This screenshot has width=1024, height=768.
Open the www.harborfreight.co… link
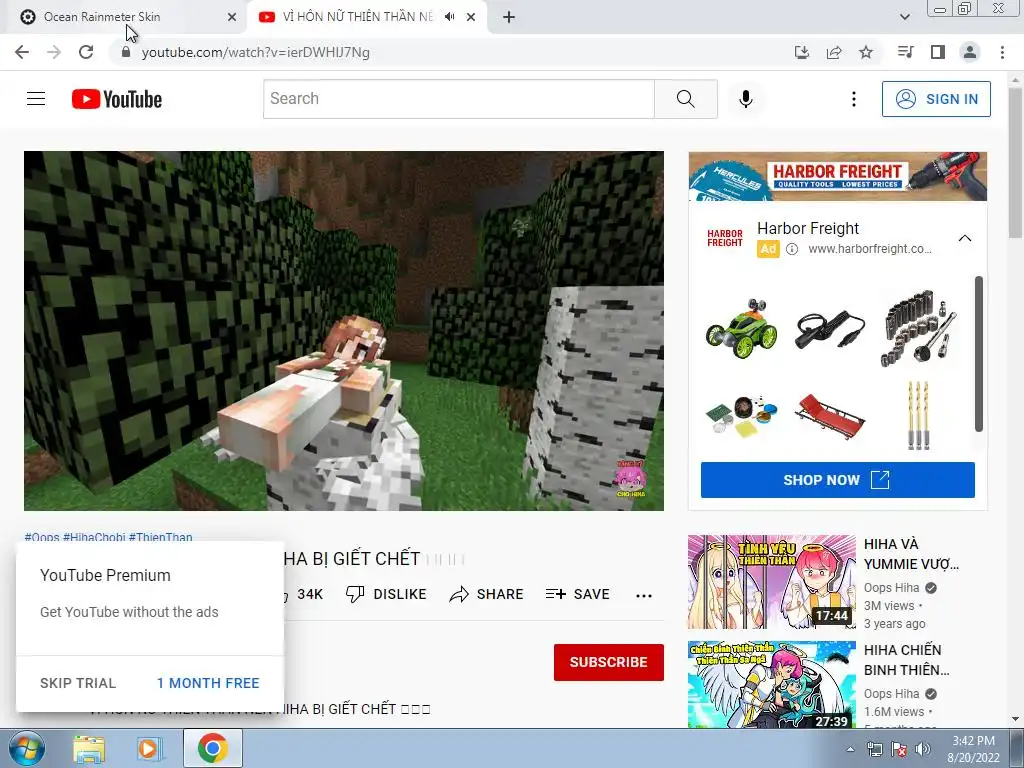coord(870,249)
